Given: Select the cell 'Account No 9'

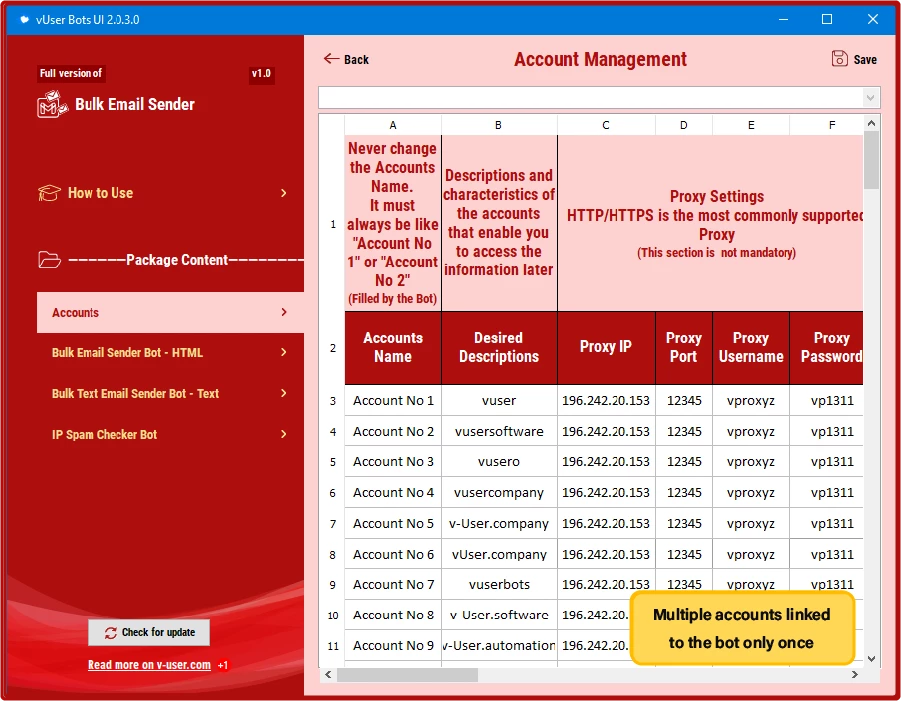Looking at the screenshot, I should 393,646.
